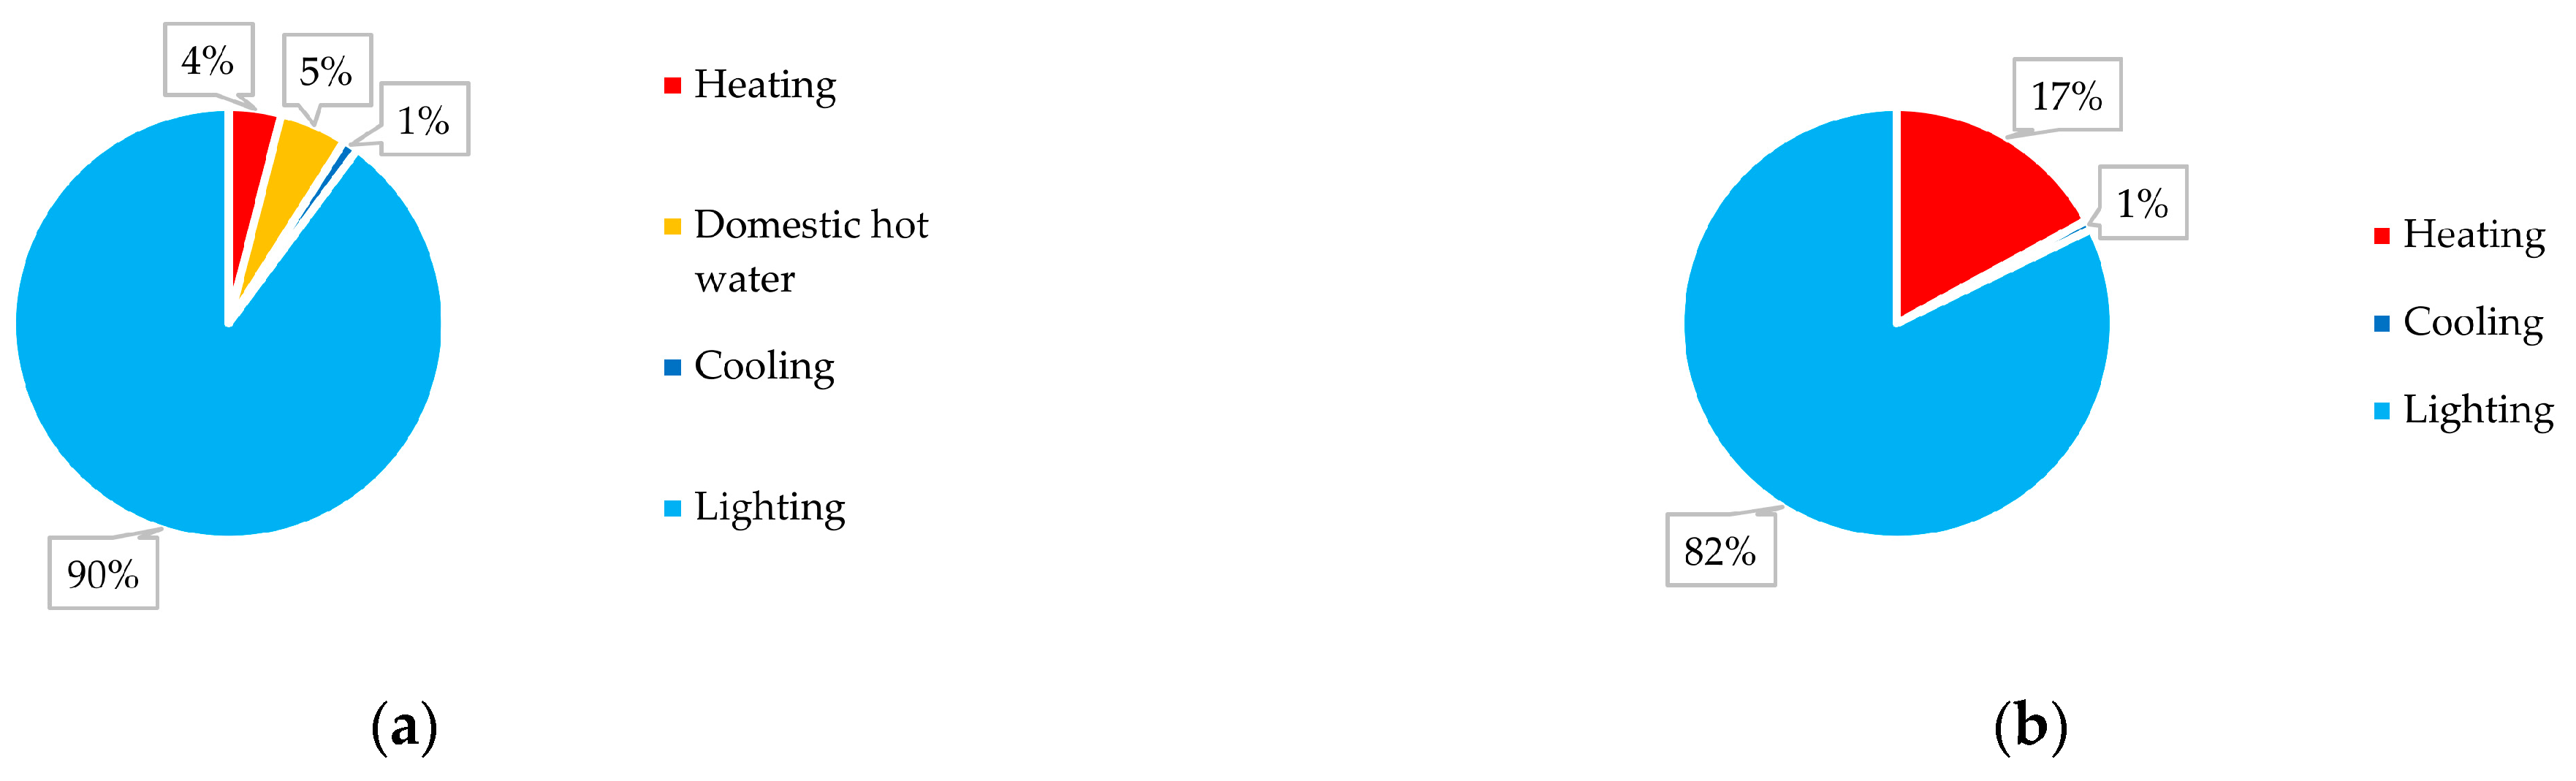
Task: Click the red Heating legend swatch in chart (b)
Action: [x=2382, y=235]
